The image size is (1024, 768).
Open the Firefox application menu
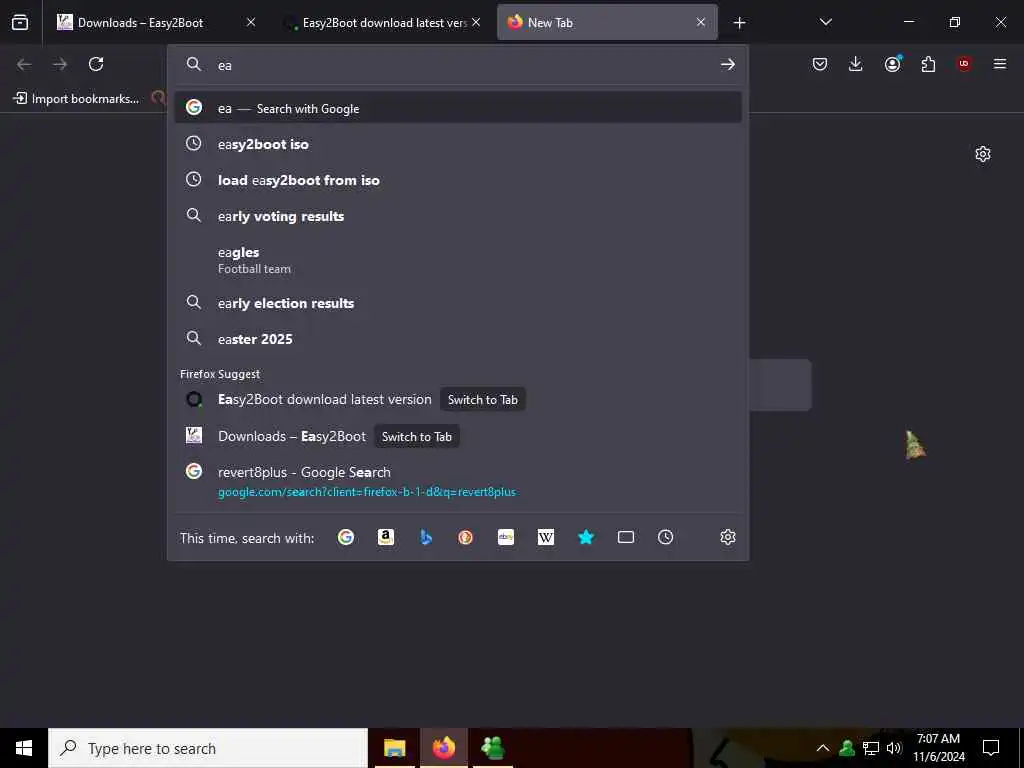pyautogui.click(x=1000, y=64)
